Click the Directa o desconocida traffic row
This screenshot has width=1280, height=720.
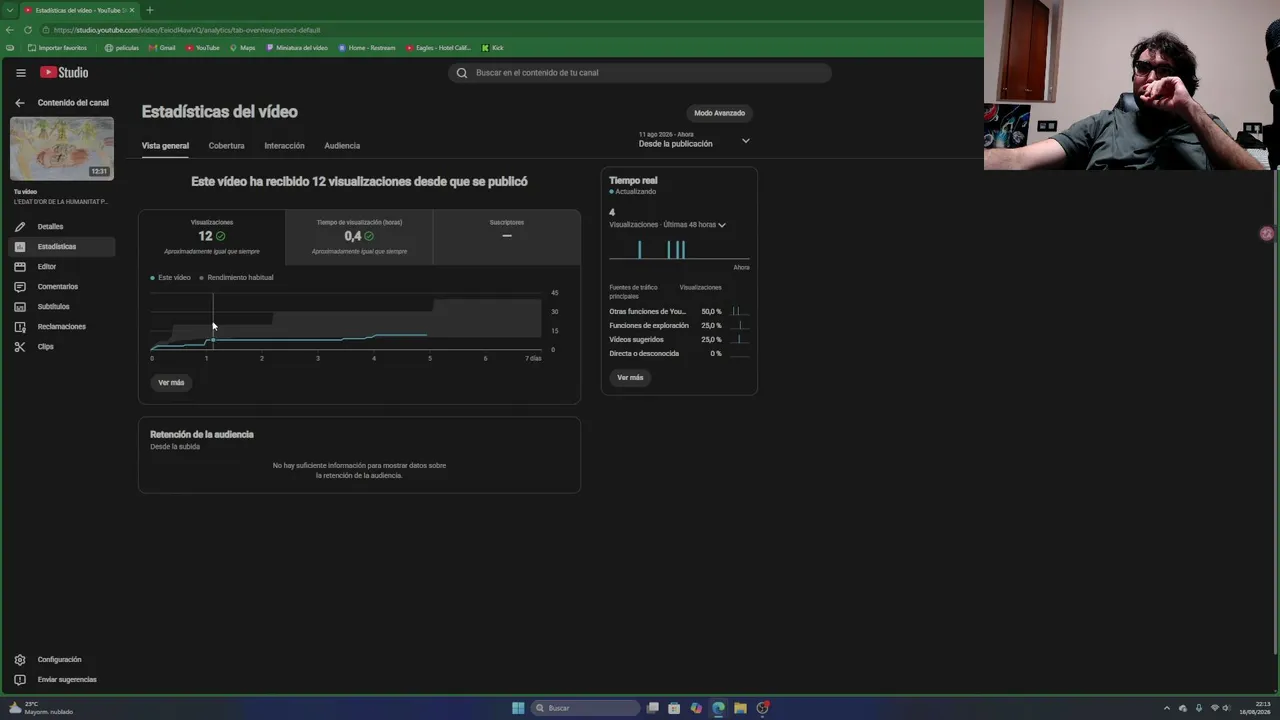click(x=679, y=354)
